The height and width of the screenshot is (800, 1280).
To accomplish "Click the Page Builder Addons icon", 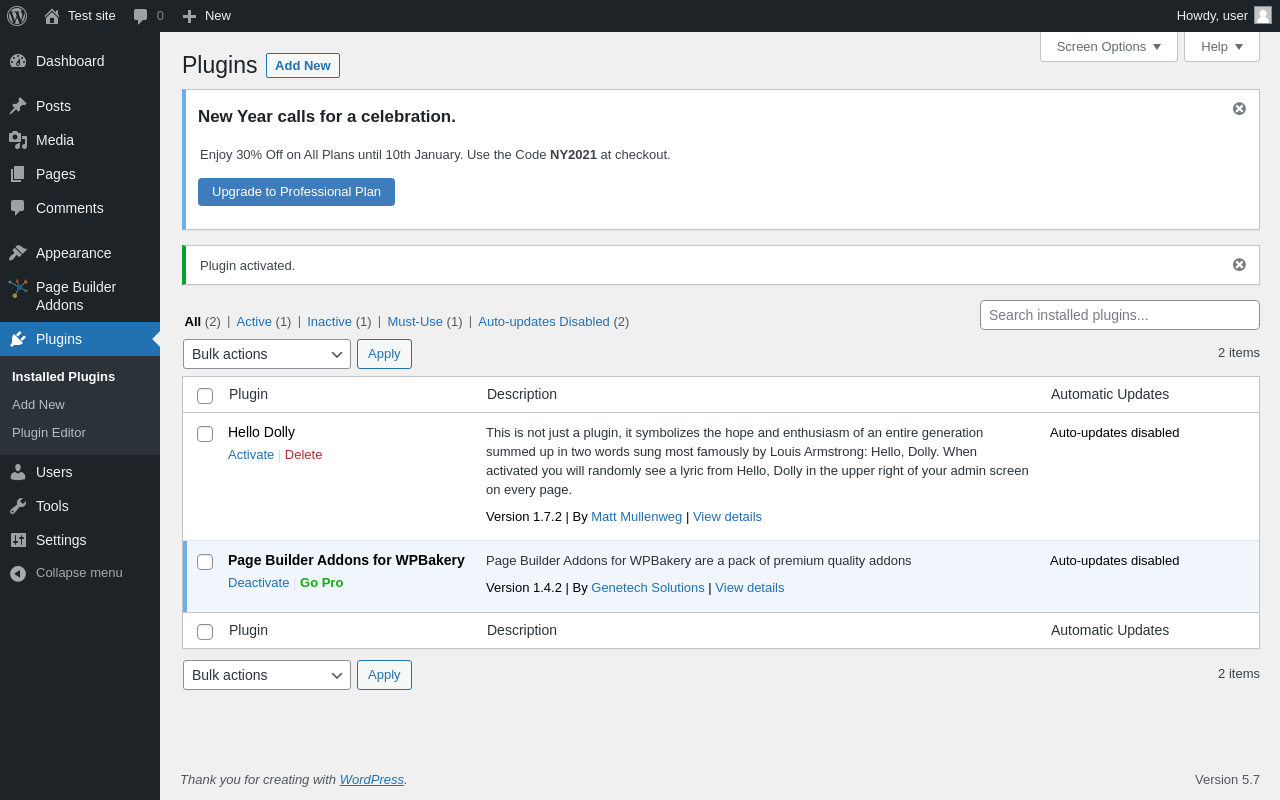I will [x=18, y=288].
